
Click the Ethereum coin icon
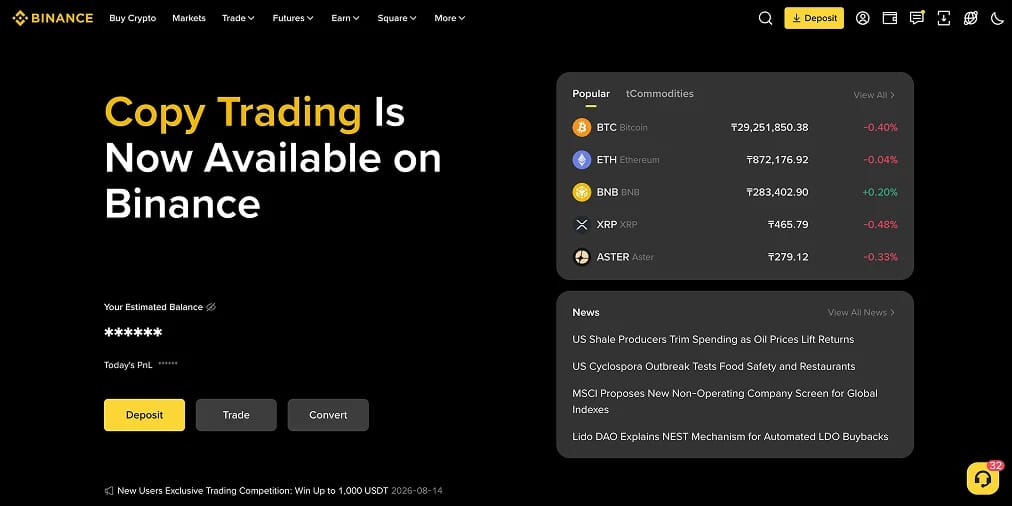pyautogui.click(x=582, y=159)
